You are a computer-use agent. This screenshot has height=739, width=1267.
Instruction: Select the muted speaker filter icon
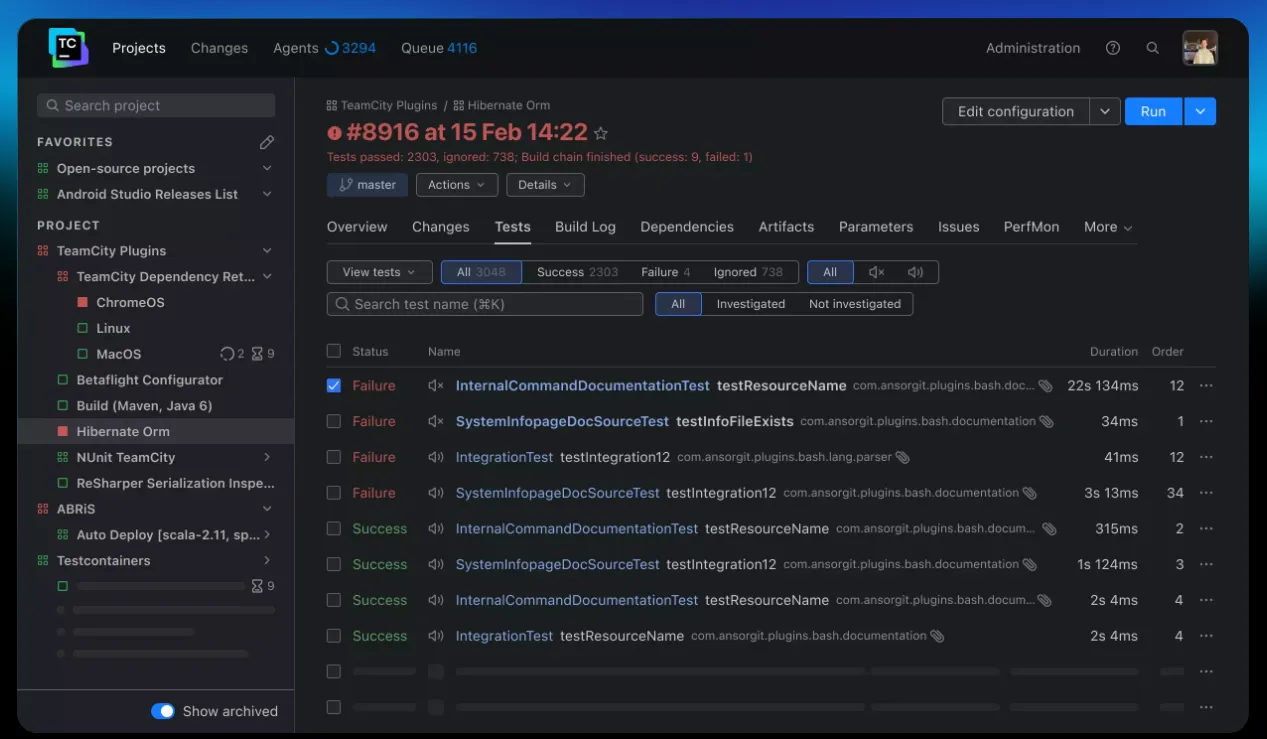coord(877,272)
